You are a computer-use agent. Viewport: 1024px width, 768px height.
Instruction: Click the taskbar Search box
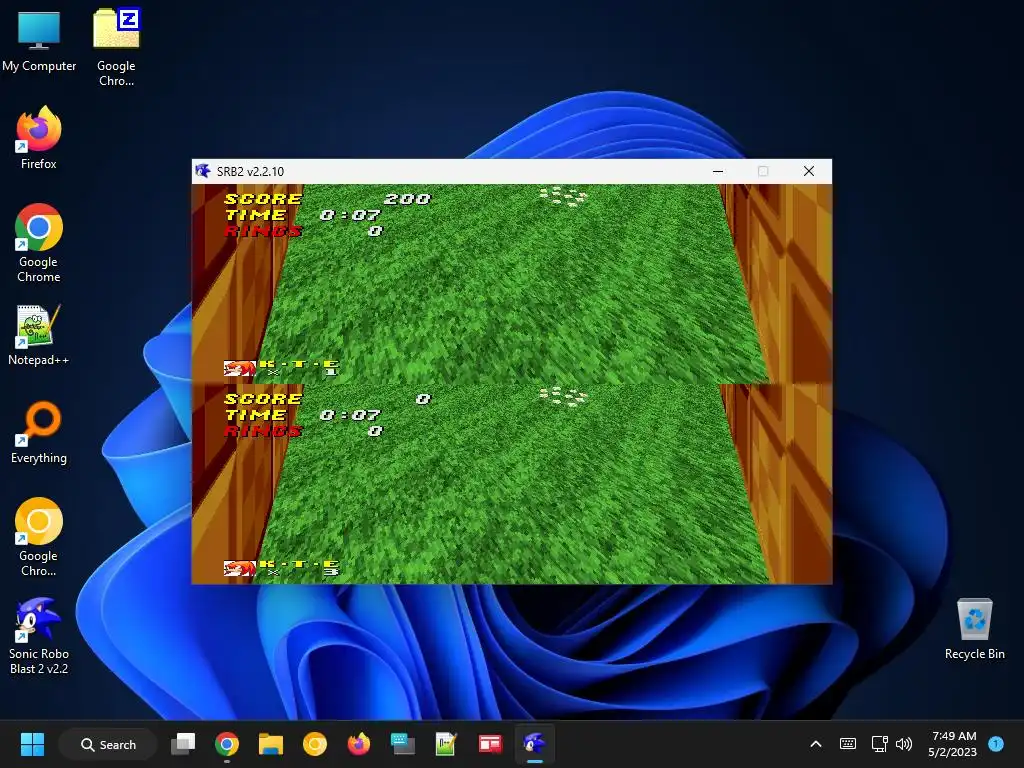point(108,744)
